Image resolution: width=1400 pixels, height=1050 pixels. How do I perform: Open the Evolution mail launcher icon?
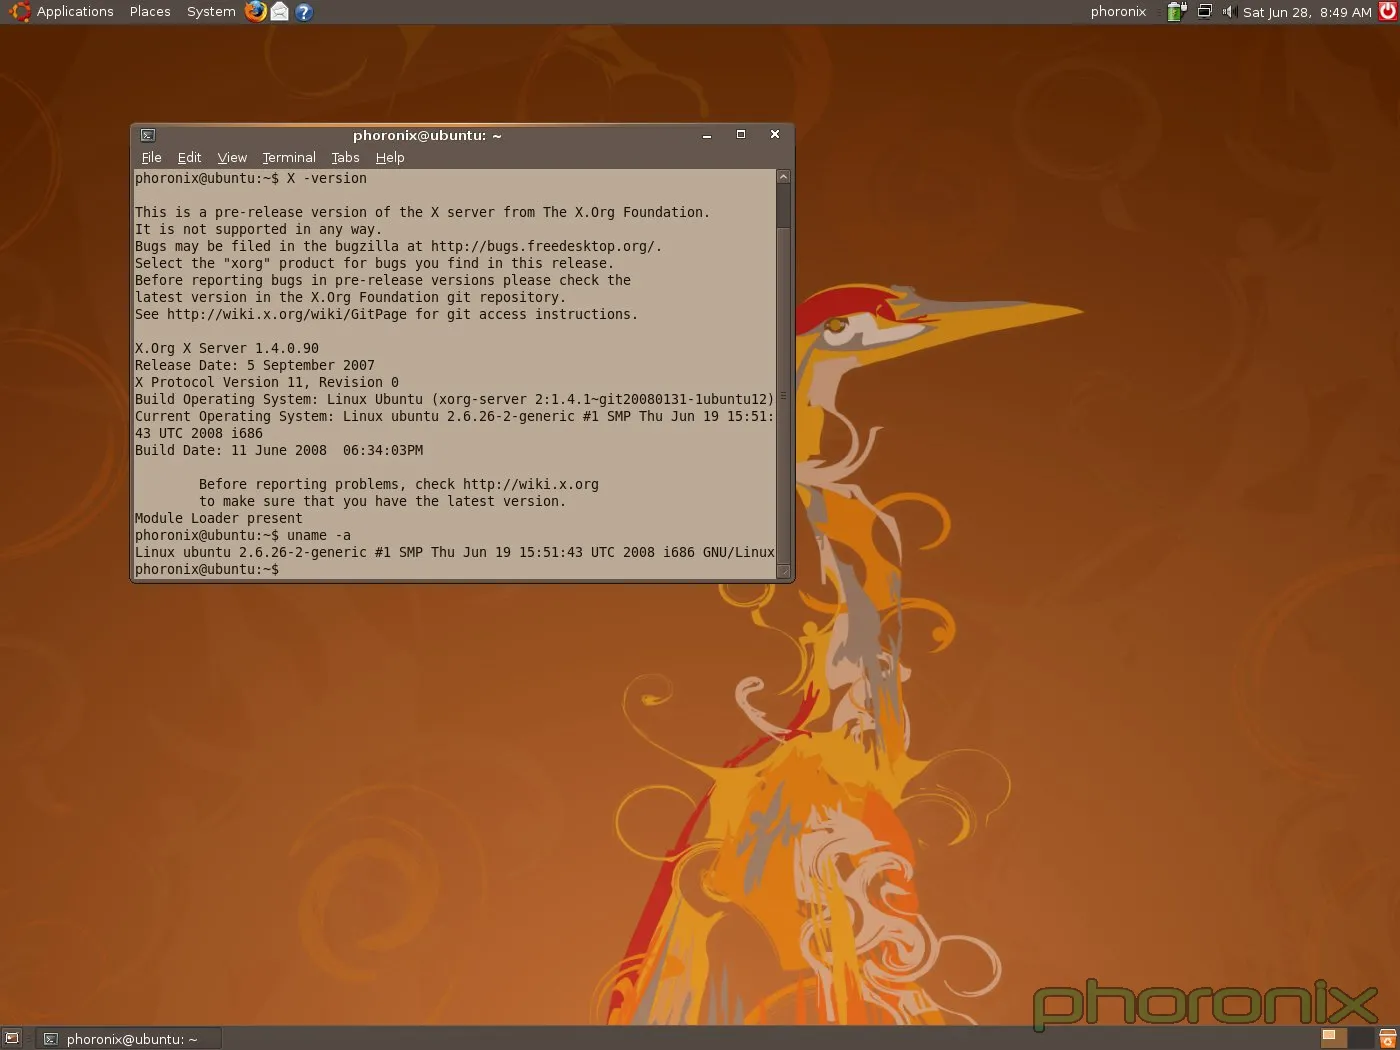pyautogui.click(x=280, y=12)
